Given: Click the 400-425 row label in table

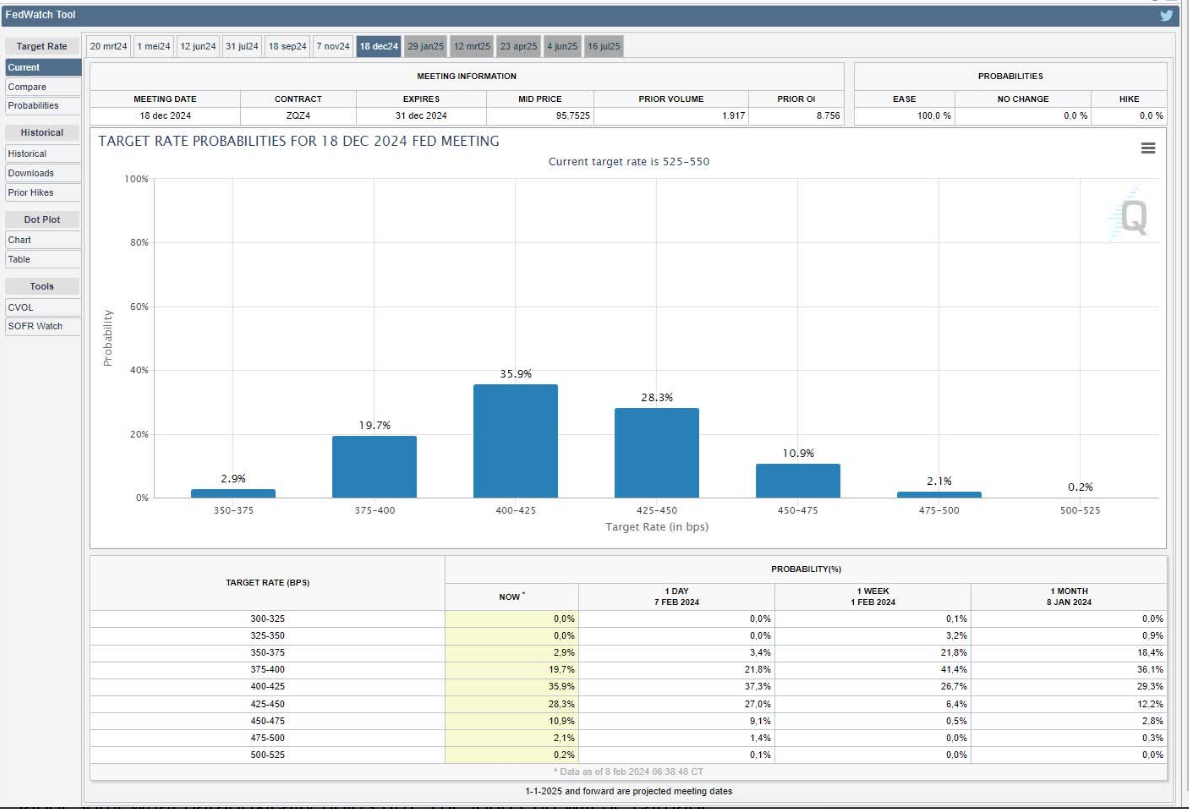Looking at the screenshot, I should (x=268, y=687).
